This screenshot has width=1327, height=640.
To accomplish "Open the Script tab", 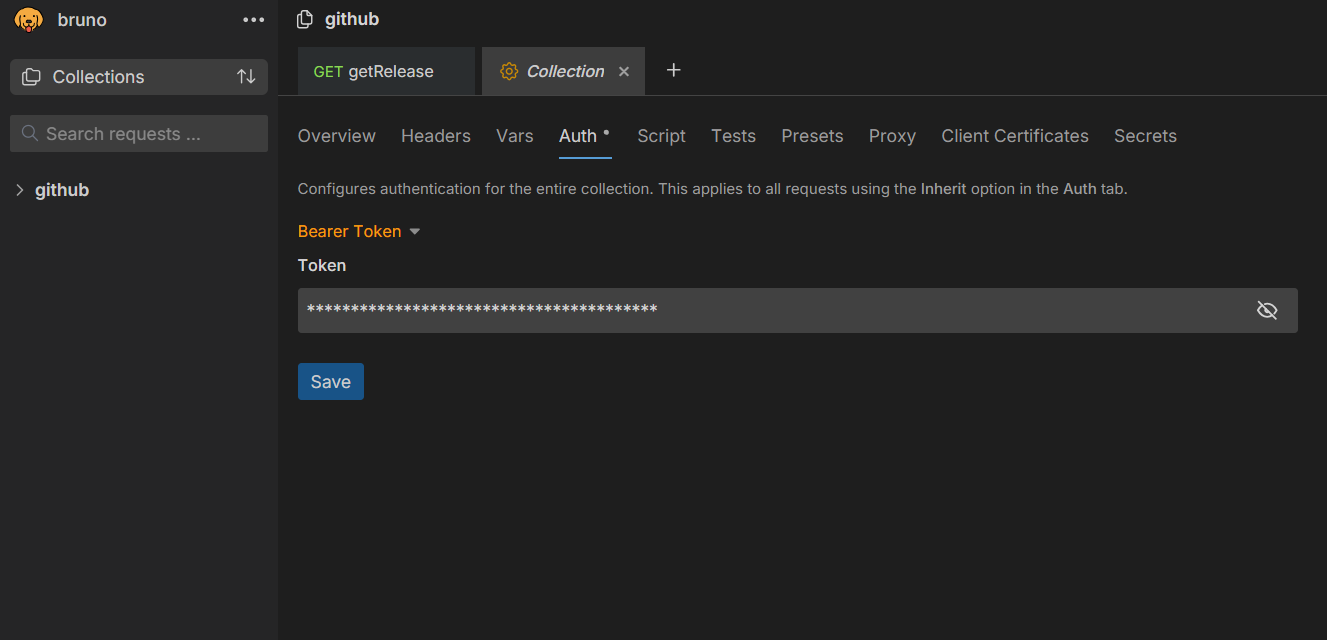I will point(662,136).
